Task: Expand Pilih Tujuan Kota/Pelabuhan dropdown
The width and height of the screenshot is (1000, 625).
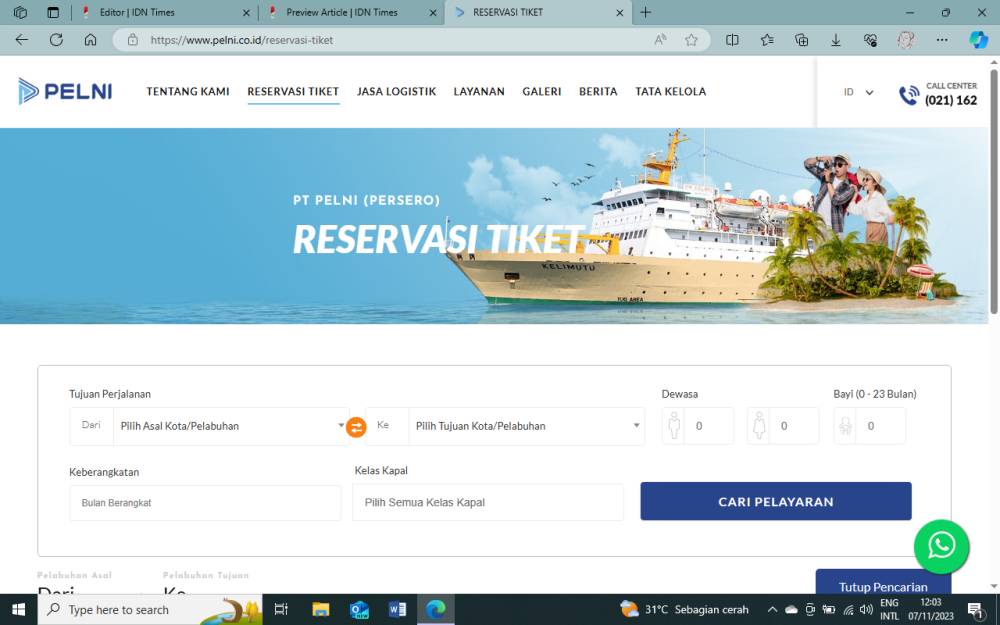Action: 526,426
